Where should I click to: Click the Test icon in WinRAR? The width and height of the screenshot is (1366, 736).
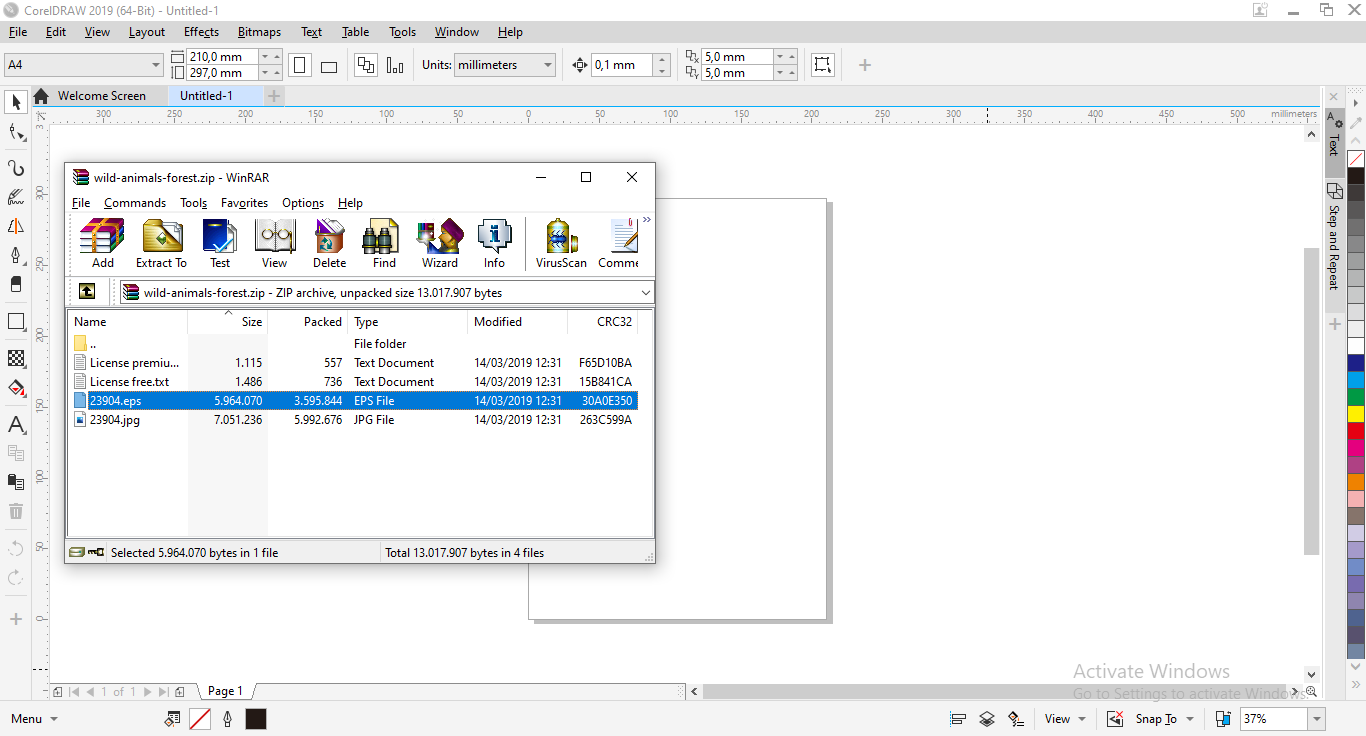pyautogui.click(x=220, y=244)
